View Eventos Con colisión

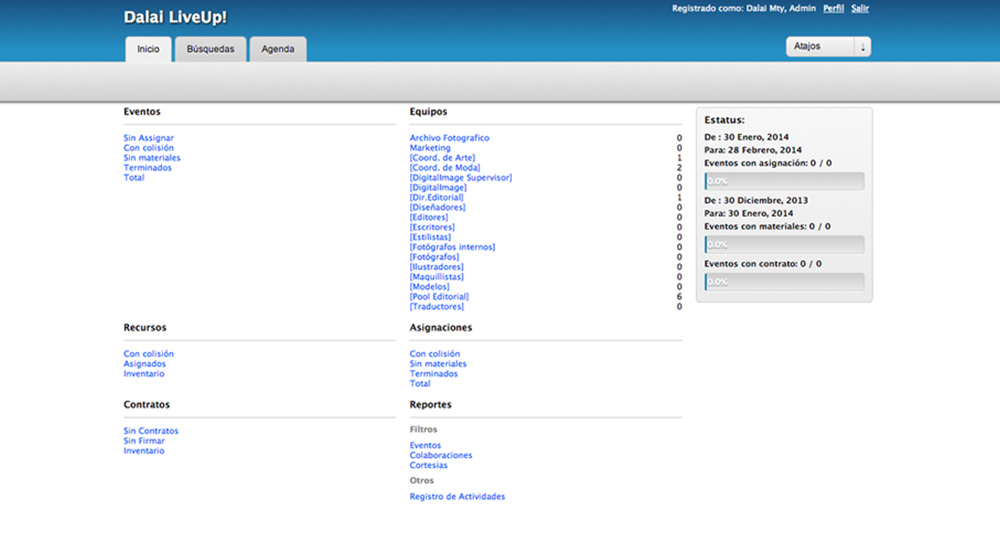pos(148,148)
